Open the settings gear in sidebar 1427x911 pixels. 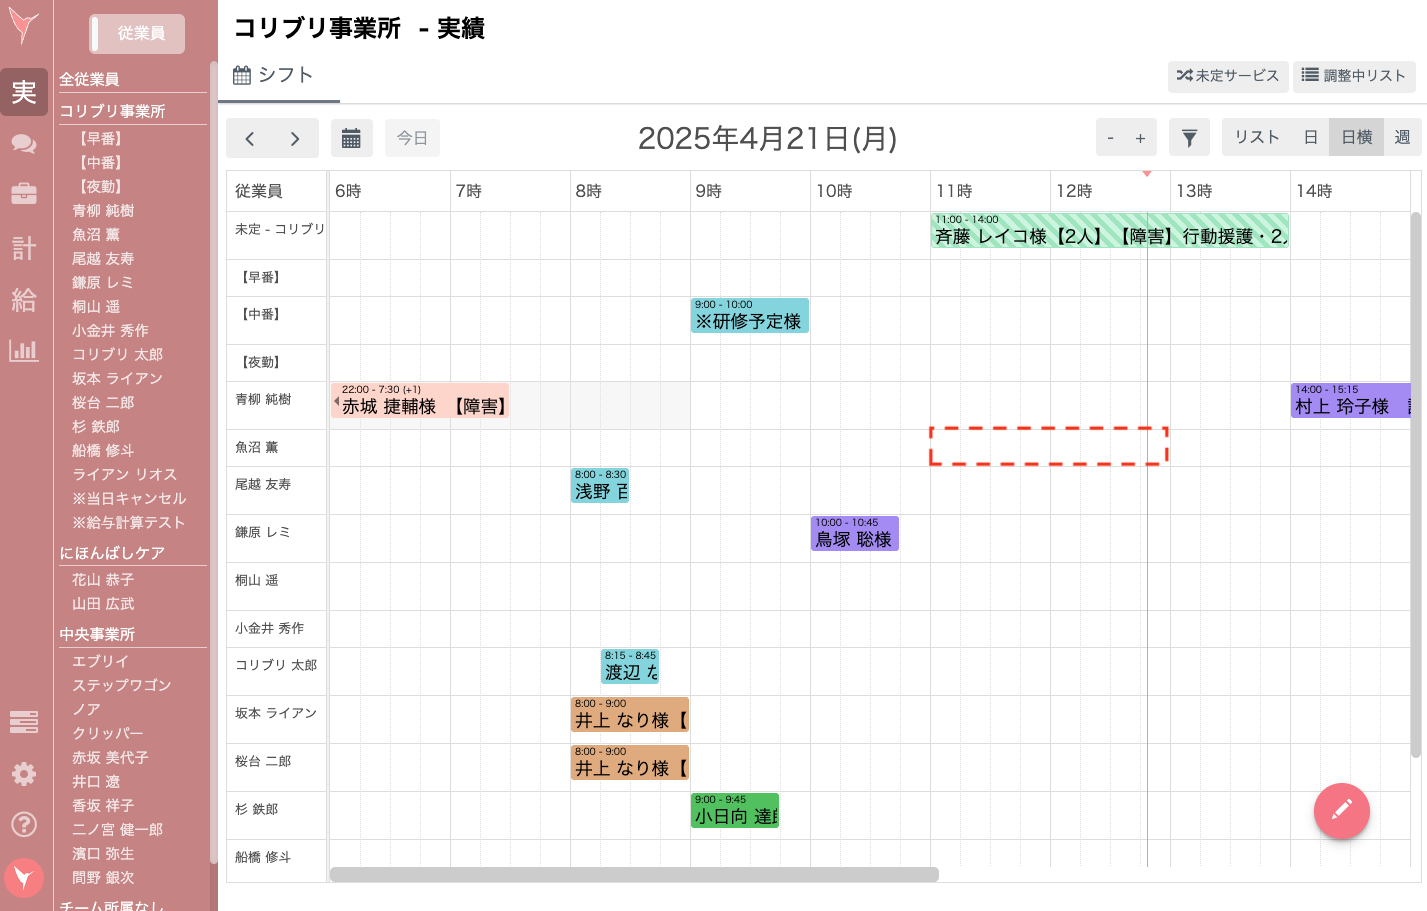24,773
